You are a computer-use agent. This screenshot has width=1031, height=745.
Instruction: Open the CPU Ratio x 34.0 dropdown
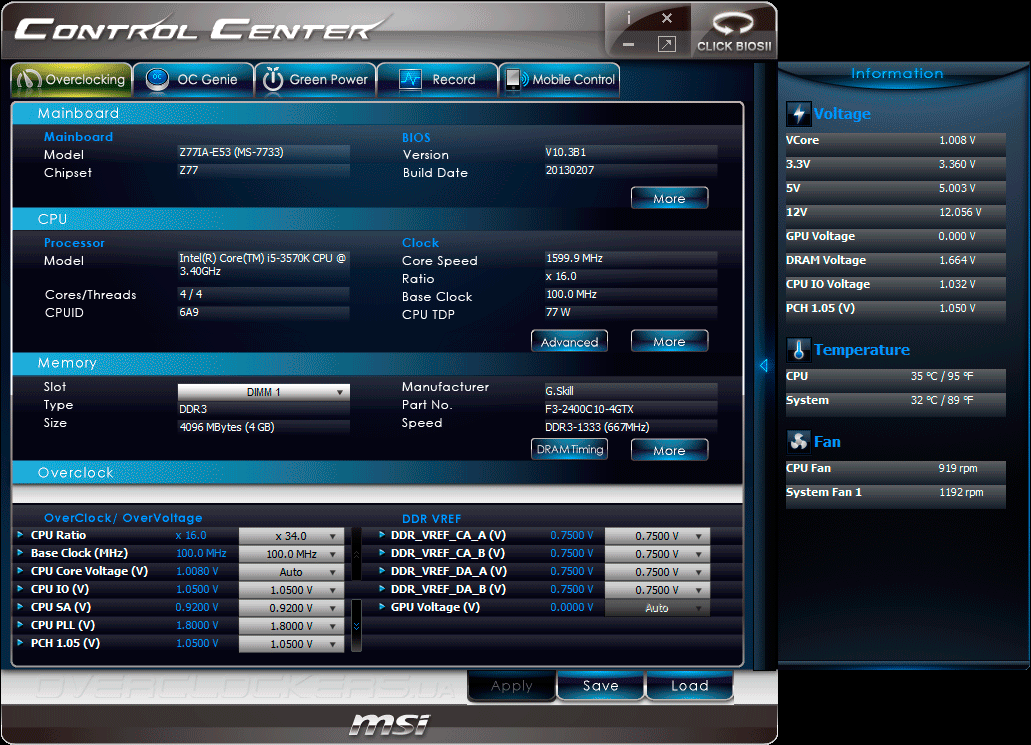(x=291, y=536)
